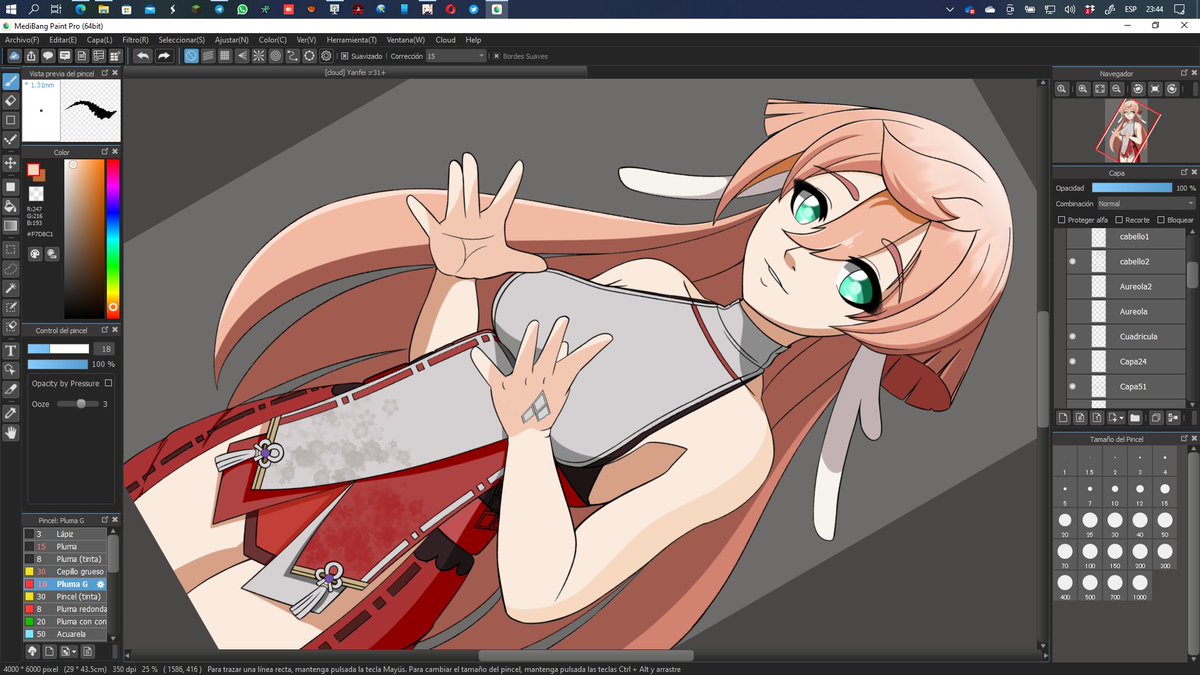Select the Text tool
Viewport: 1200px width, 675px height.
click(11, 350)
